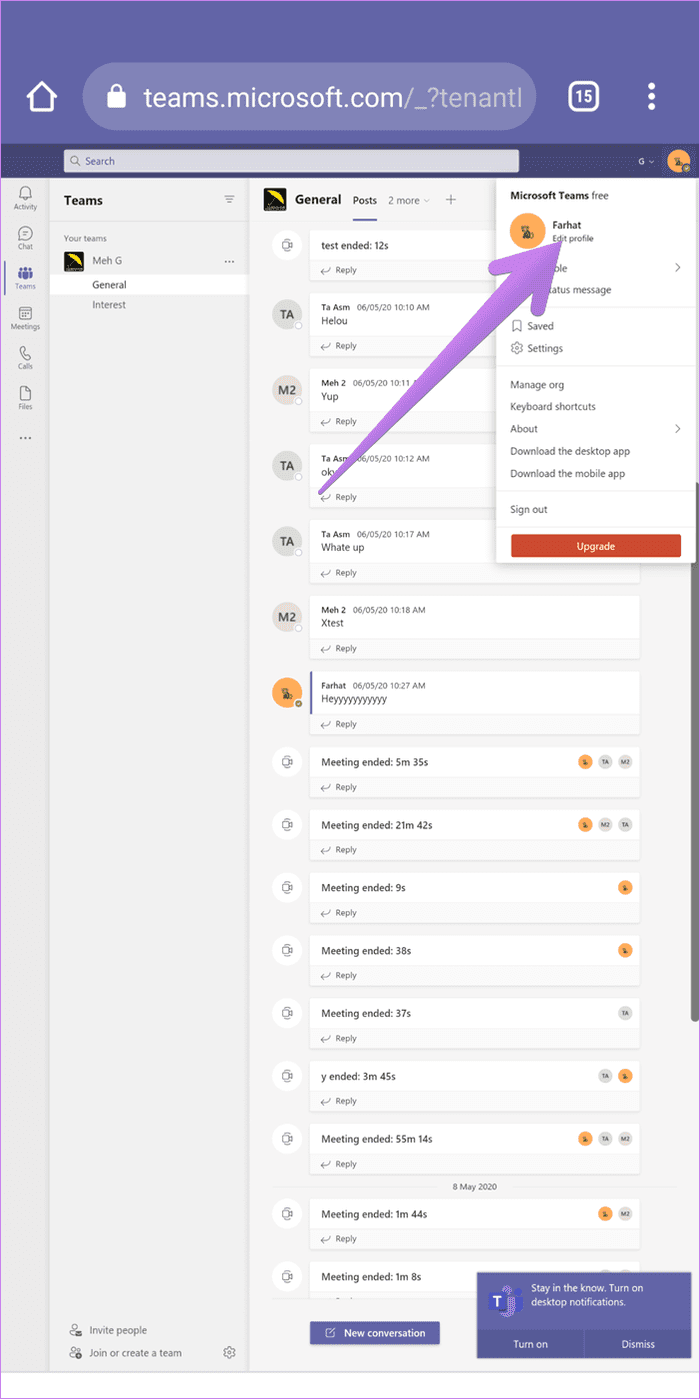Turn on desktop notifications
Image resolution: width=700 pixels, height=1399 pixels.
coord(530,1344)
